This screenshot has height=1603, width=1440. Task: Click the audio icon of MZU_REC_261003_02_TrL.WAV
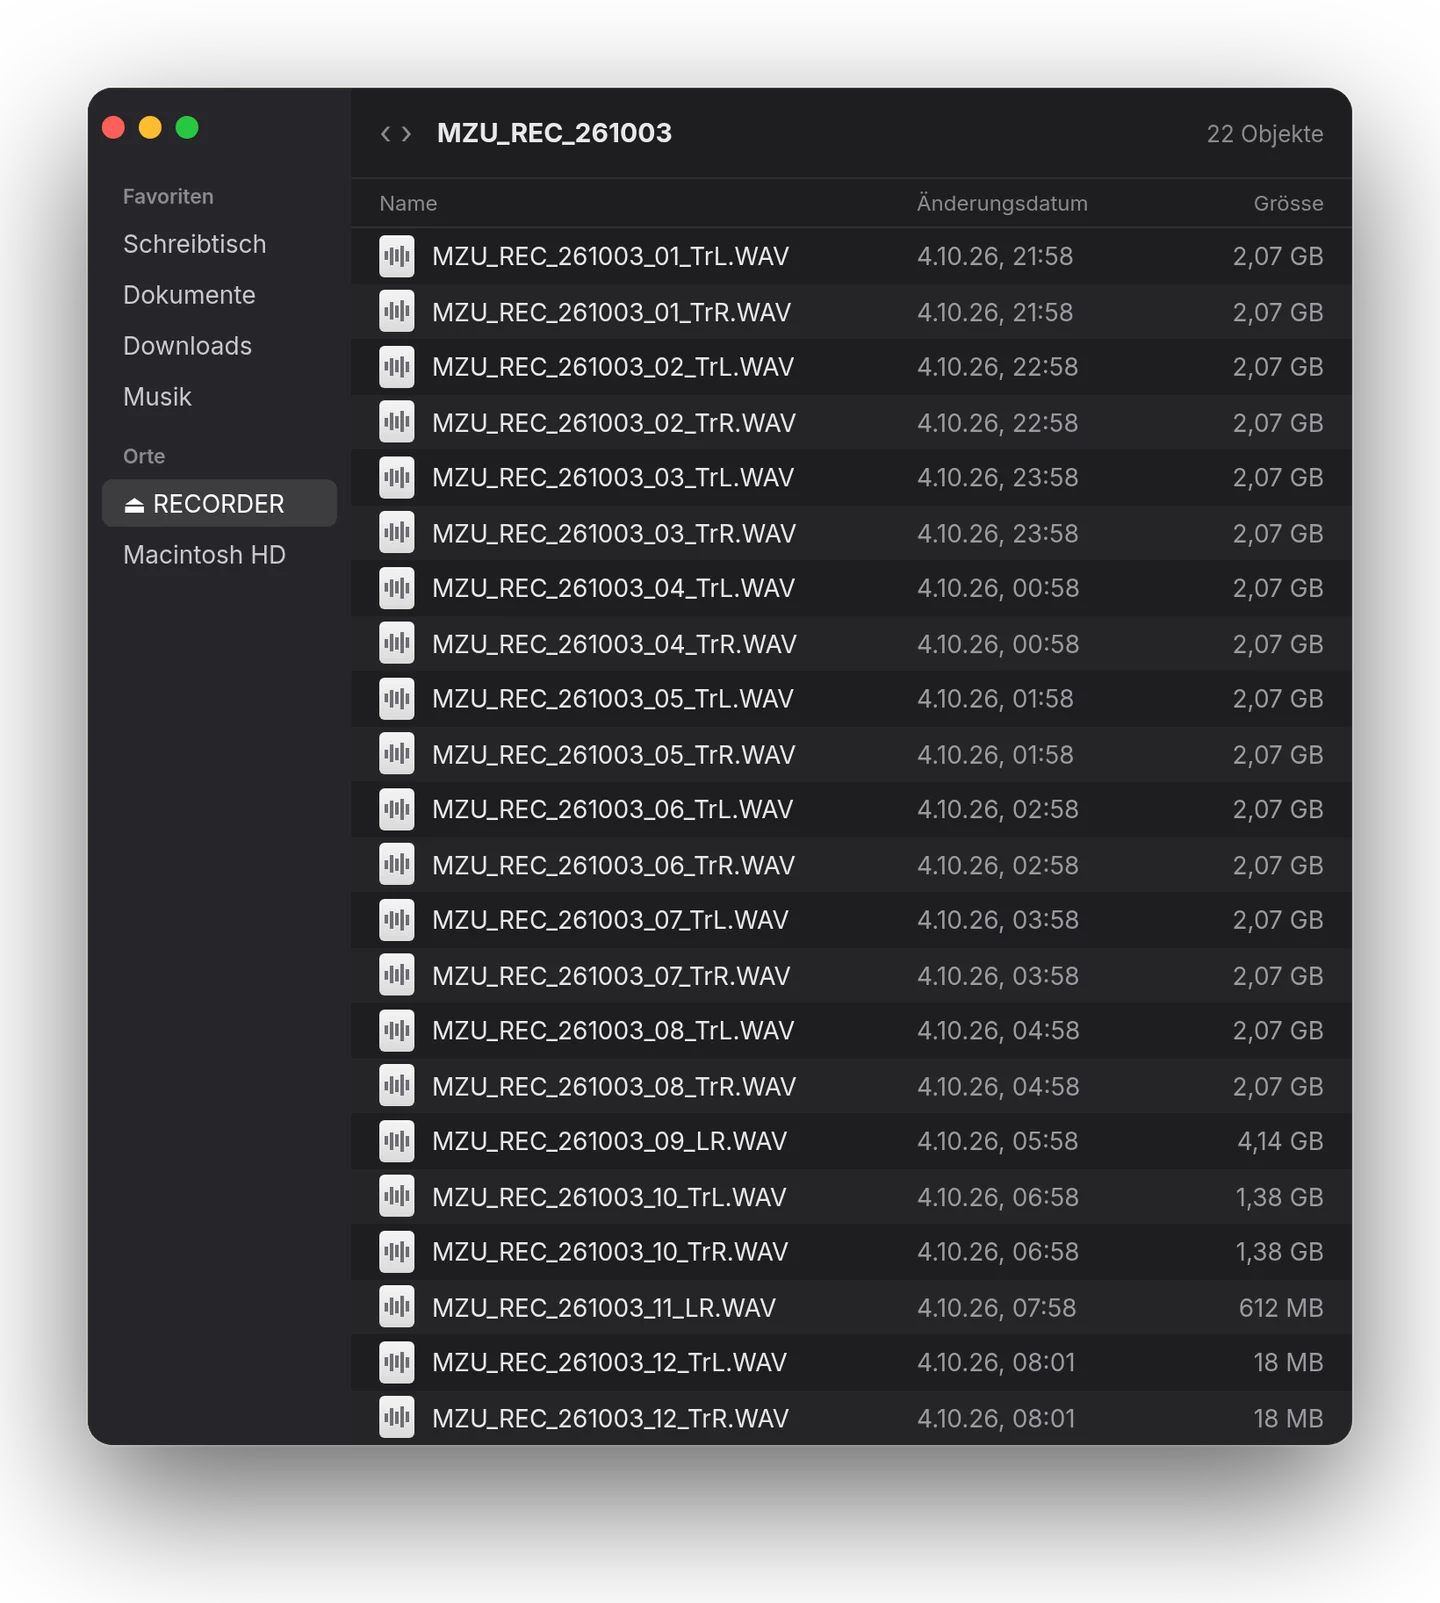(x=397, y=367)
